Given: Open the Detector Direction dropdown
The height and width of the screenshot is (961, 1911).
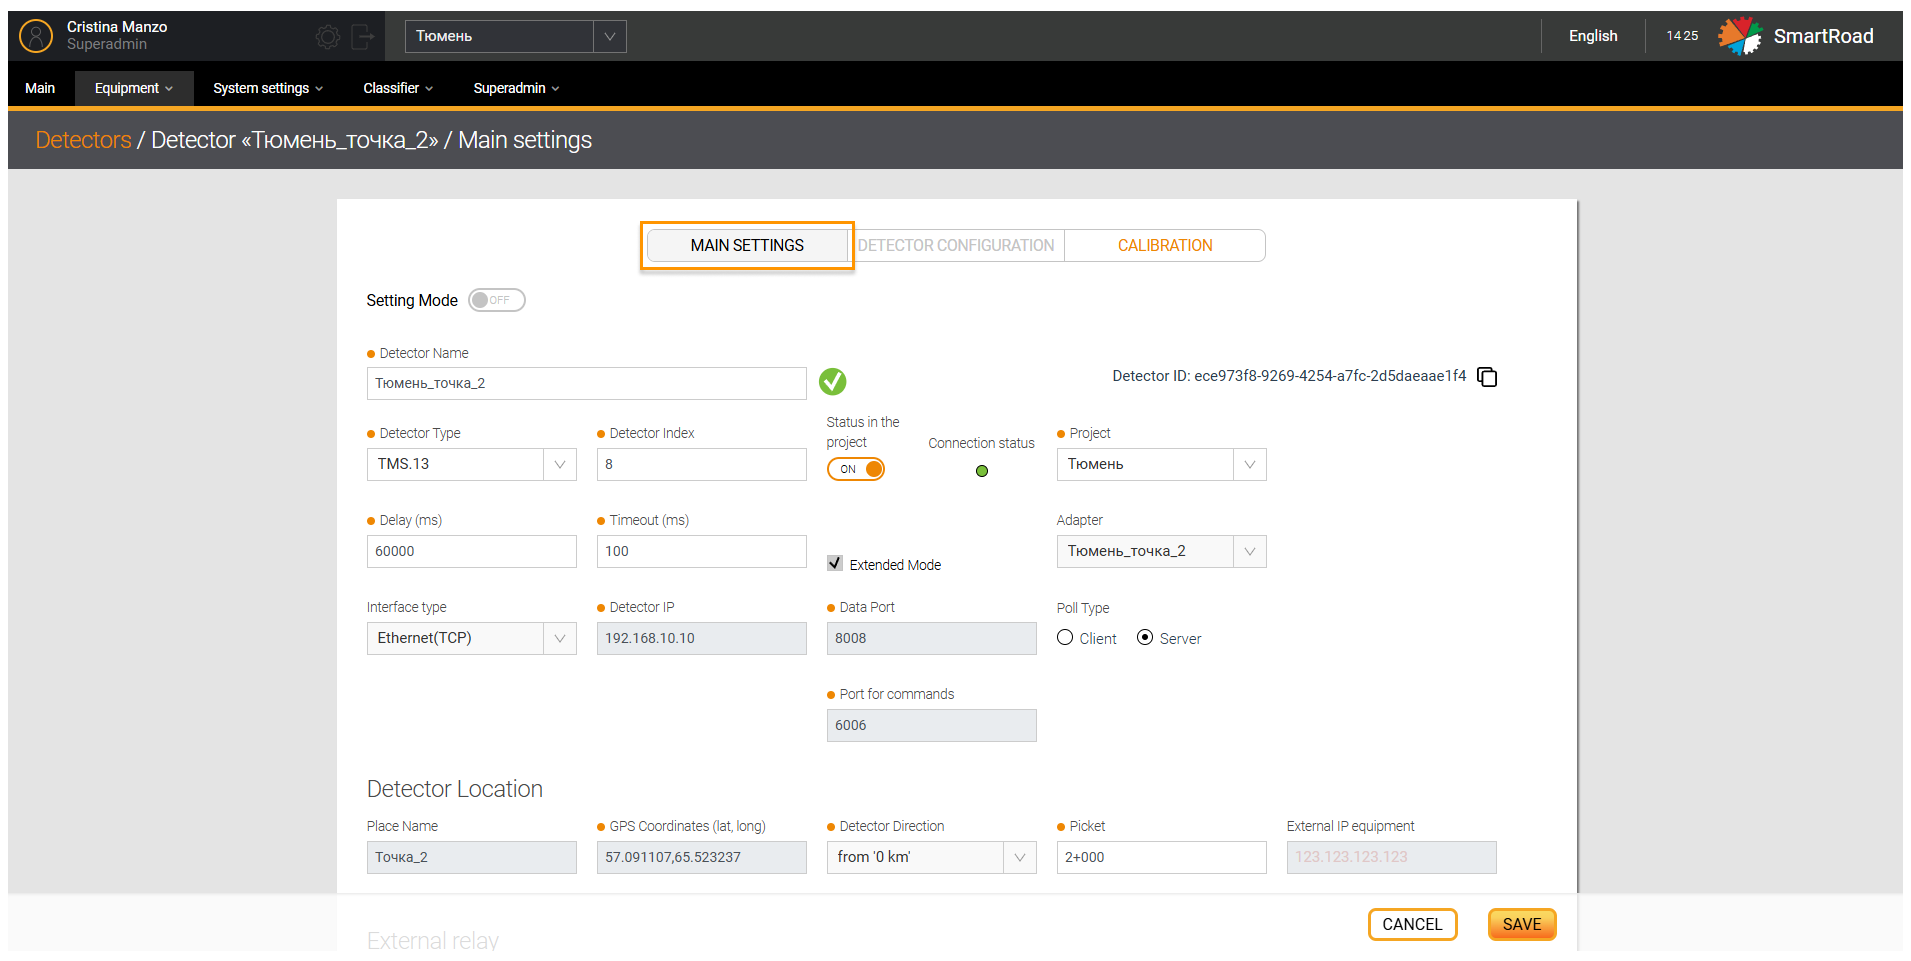Looking at the screenshot, I should (x=932, y=857).
